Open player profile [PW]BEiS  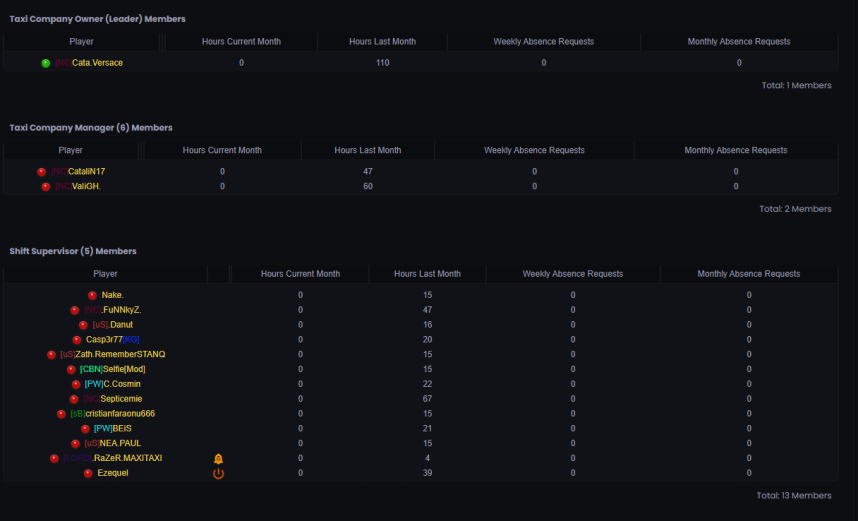(x=113, y=428)
